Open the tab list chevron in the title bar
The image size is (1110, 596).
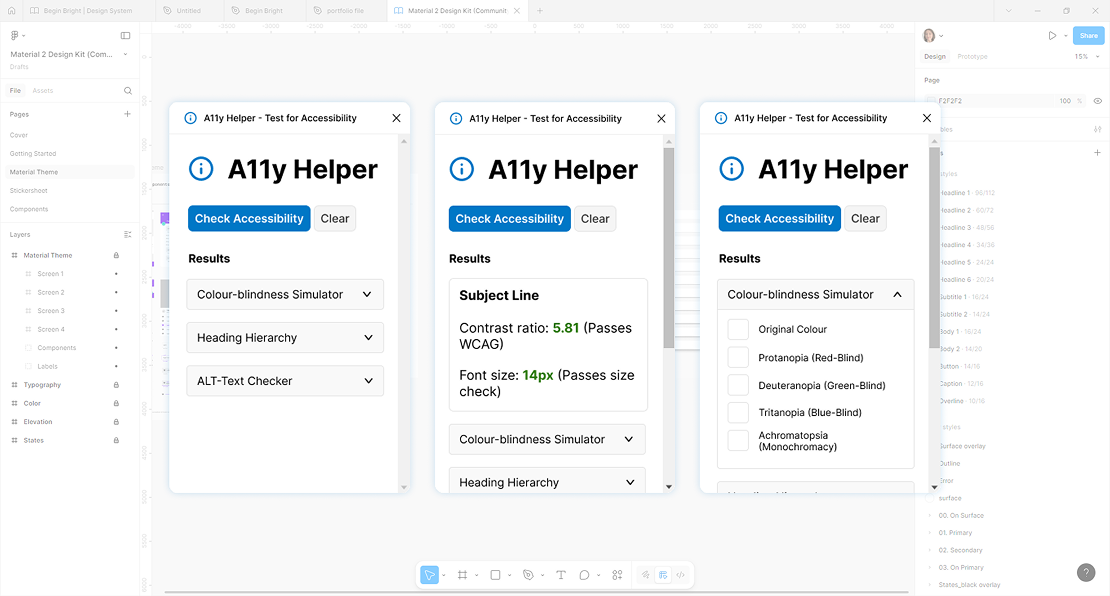1009,11
